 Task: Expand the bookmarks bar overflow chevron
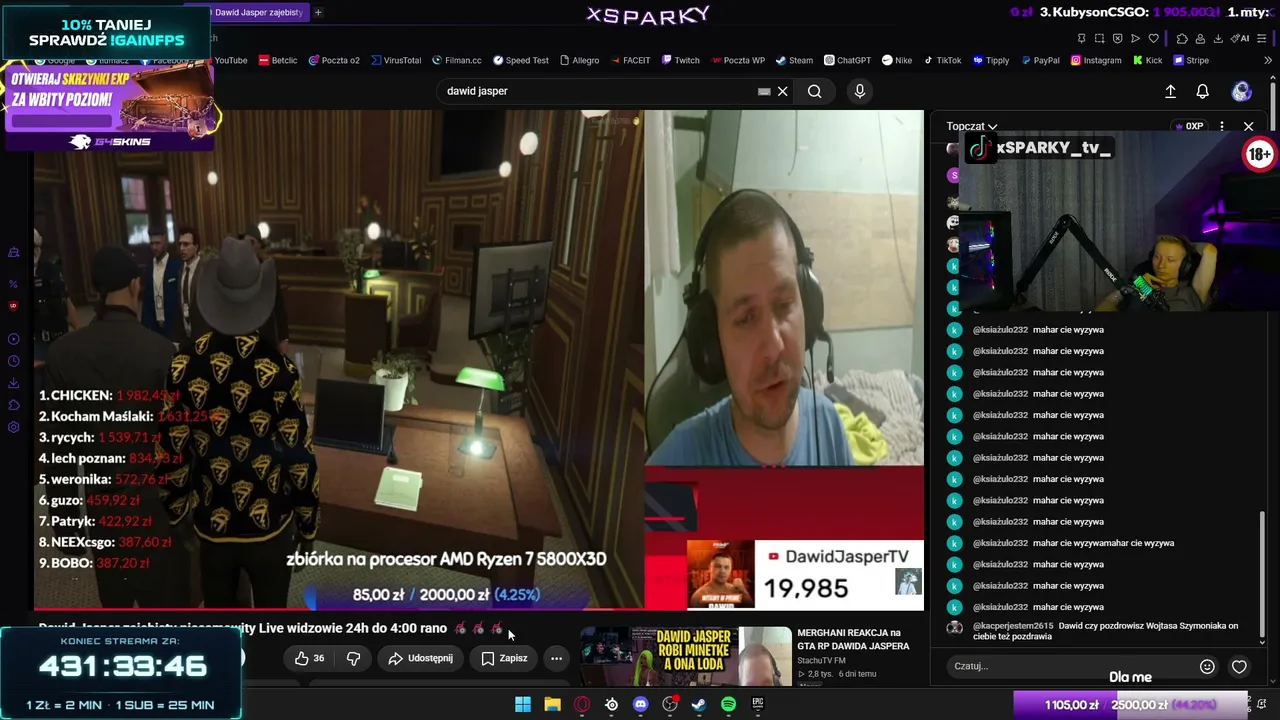1269,60
